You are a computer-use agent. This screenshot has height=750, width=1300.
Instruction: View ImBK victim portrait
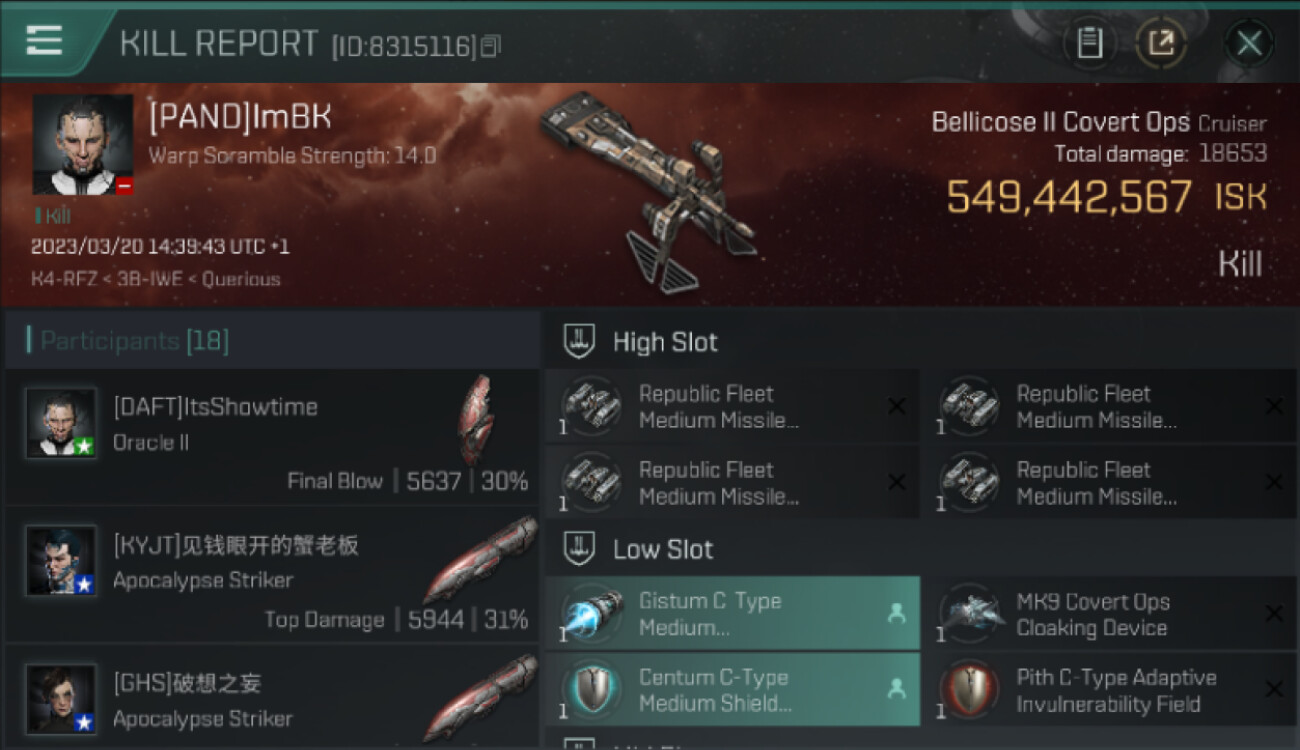[83, 144]
